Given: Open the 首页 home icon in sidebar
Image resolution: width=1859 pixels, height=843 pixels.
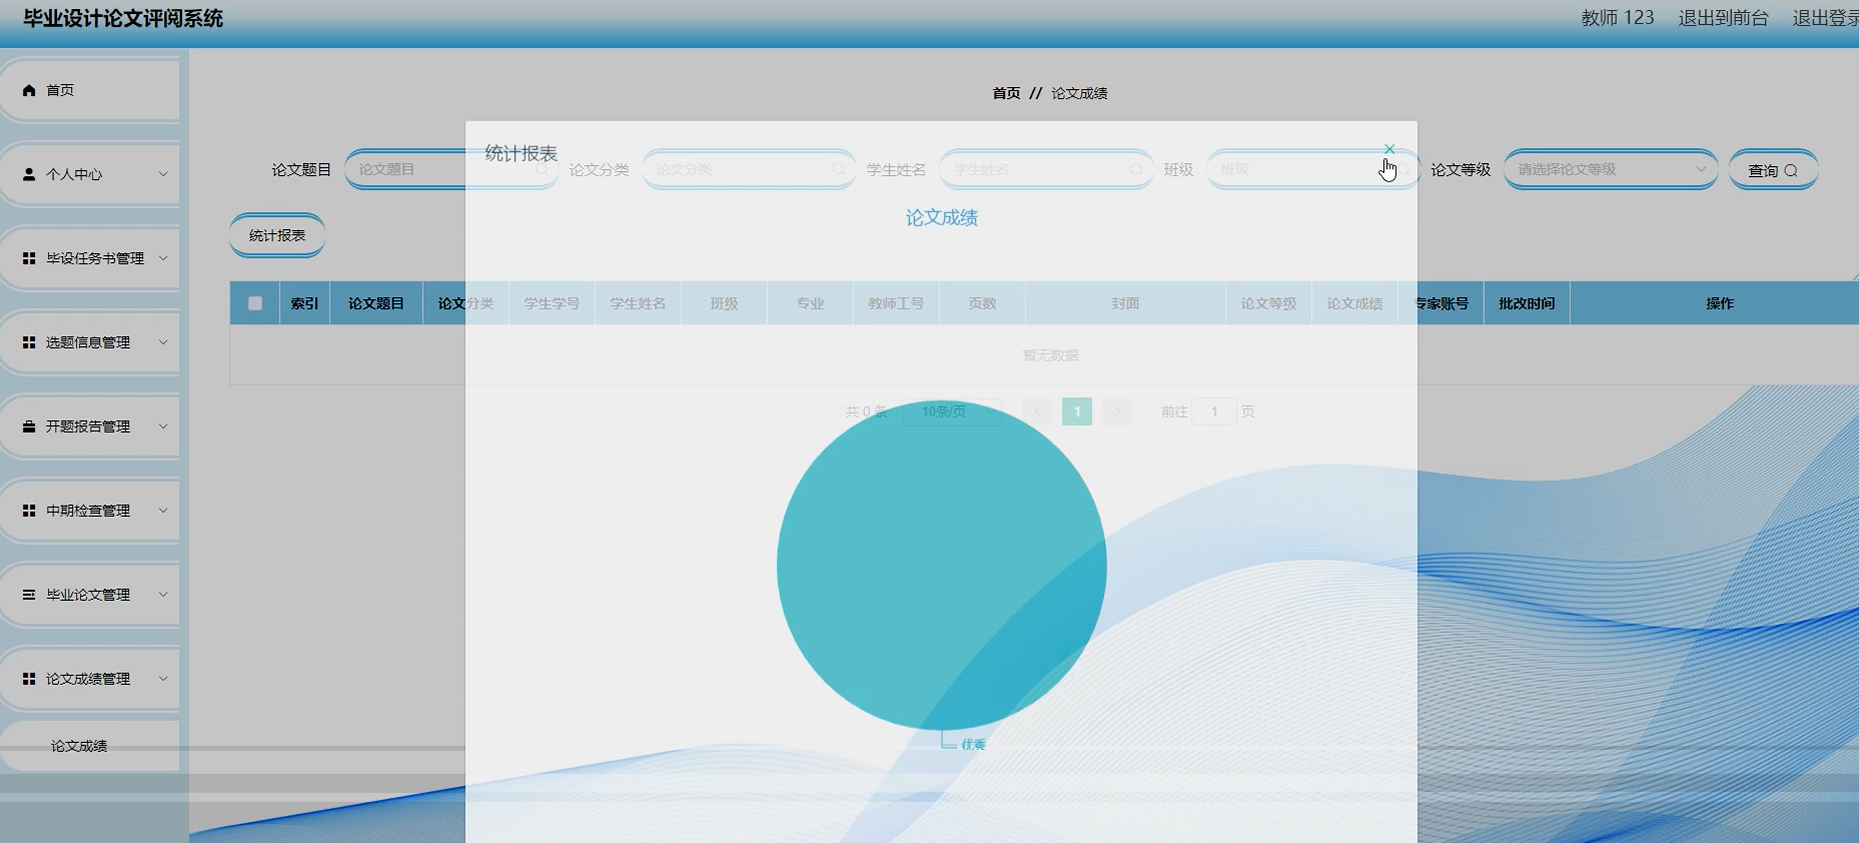Looking at the screenshot, I should click(29, 90).
